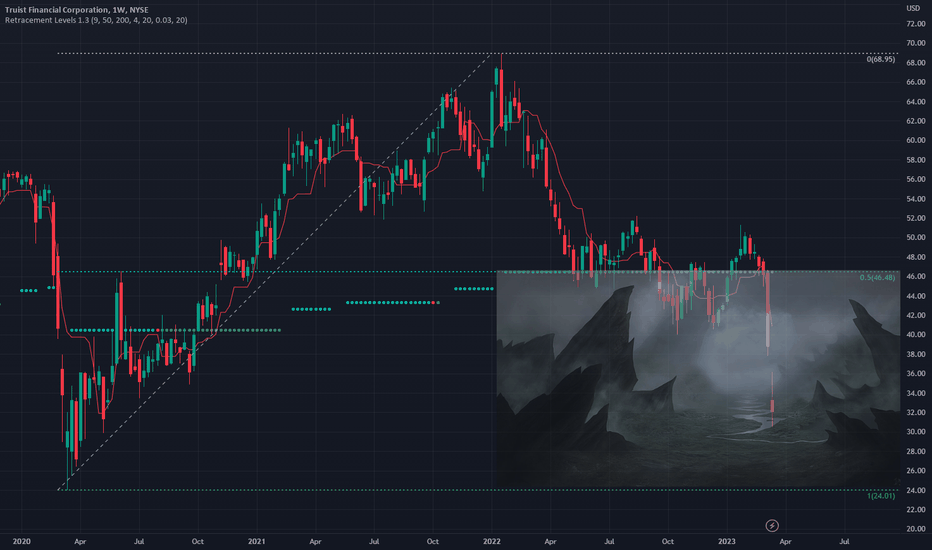The height and width of the screenshot is (550, 932).
Task: Click the 28.00 price axis label
Action: click(x=916, y=452)
